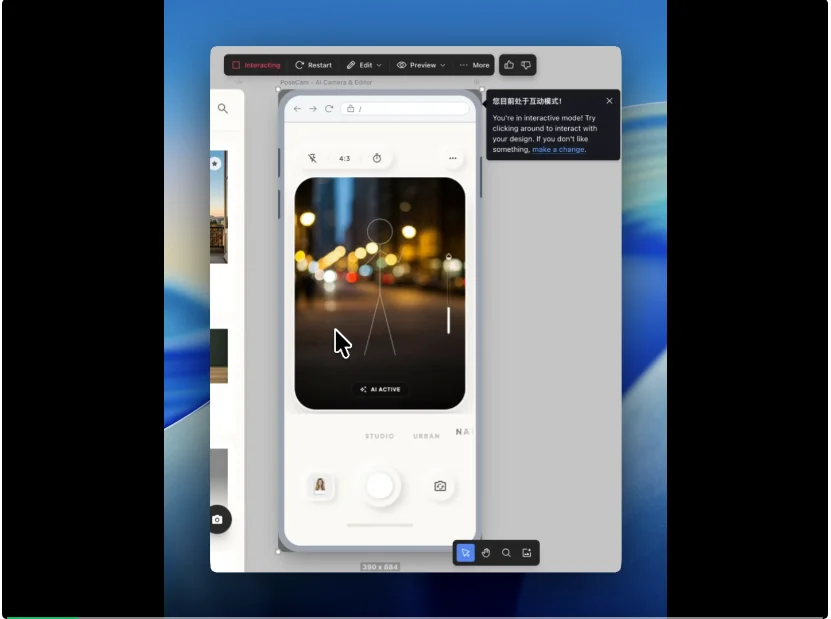Screen dimensions: 831x619
Task: Toggle the camera flash off icon
Action: point(312,158)
